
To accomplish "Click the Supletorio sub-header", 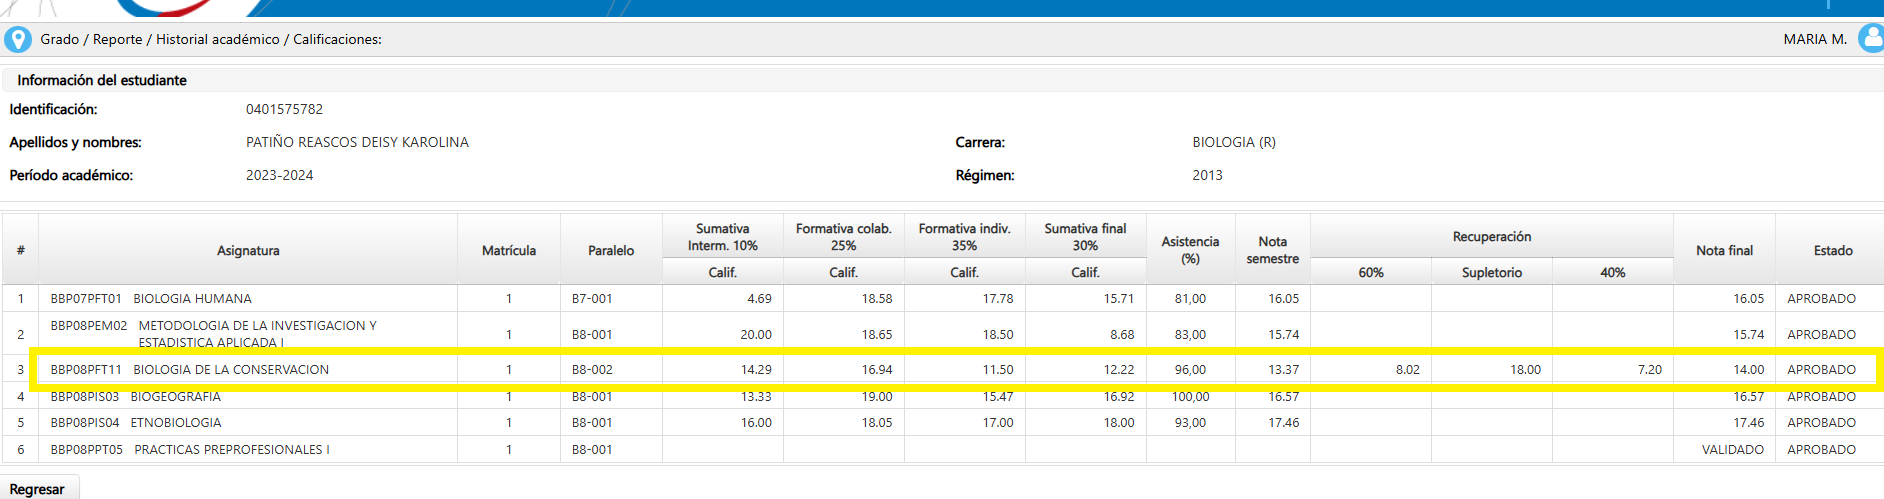I will point(1492,272).
